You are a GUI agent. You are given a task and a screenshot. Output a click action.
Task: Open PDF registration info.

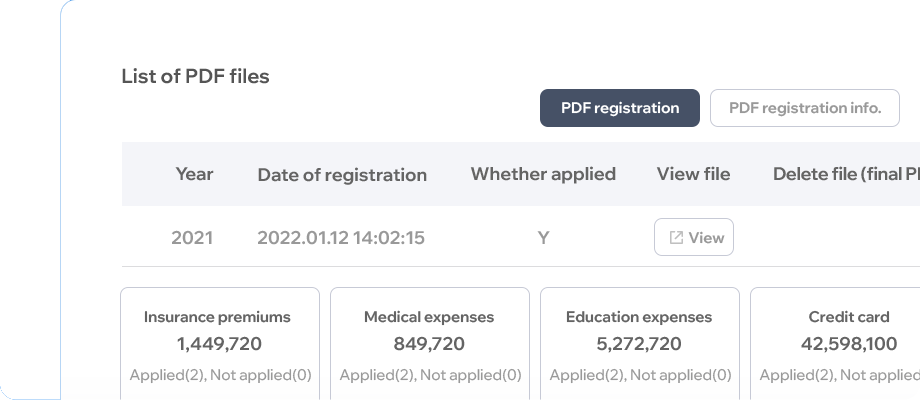click(804, 108)
